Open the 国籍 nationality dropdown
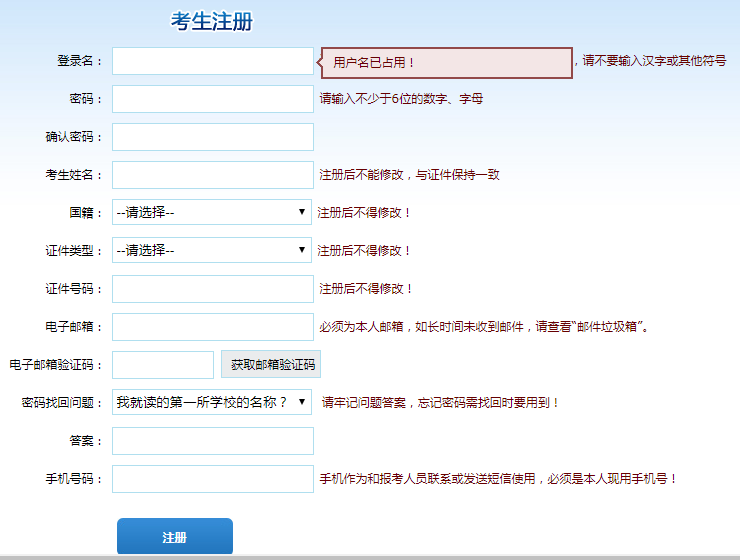Screen dimensions: 740x560 [212, 212]
